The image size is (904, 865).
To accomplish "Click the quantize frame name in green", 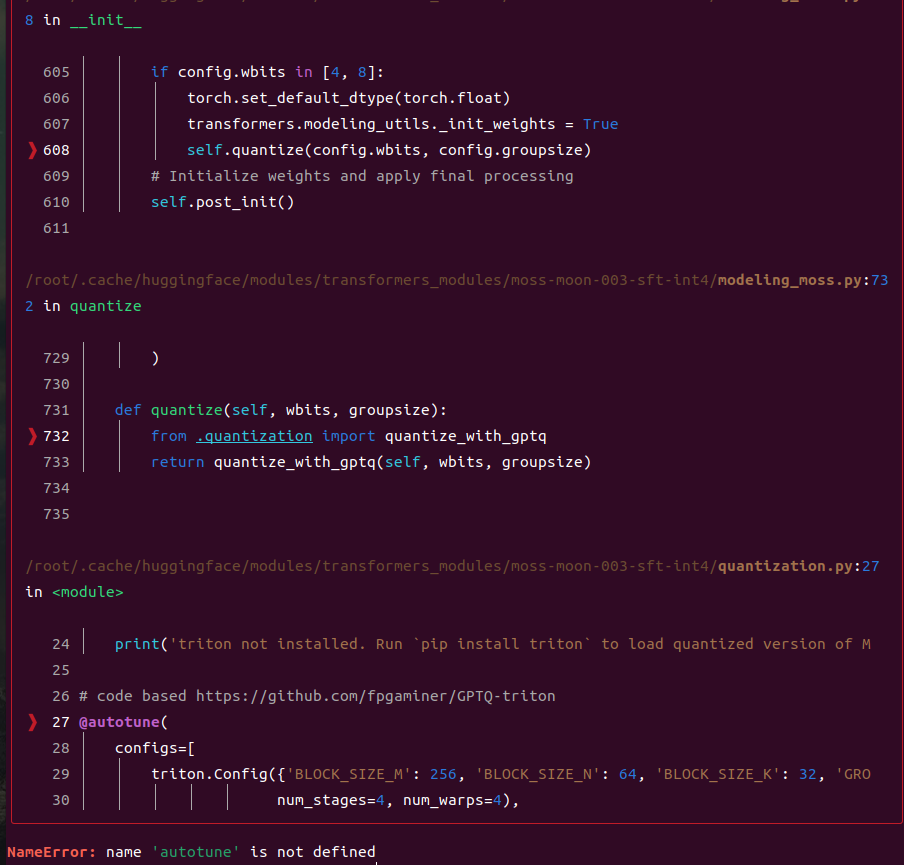I will click(105, 306).
